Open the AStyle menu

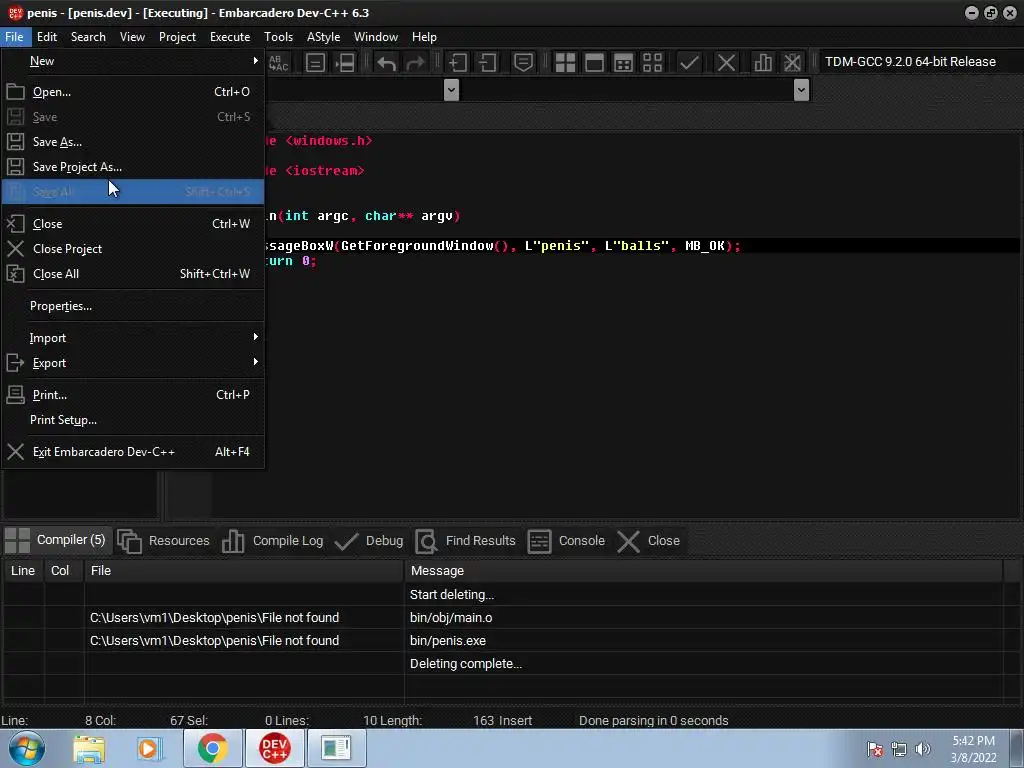(x=323, y=37)
